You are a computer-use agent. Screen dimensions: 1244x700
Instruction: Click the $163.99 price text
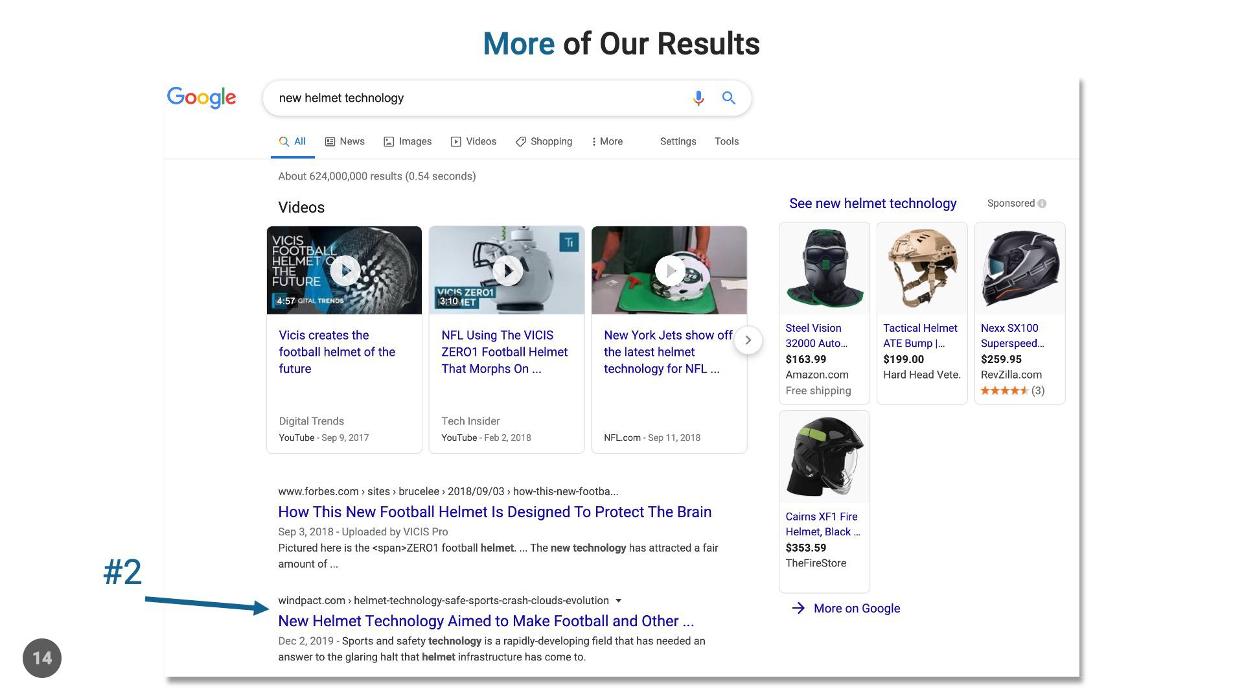pyautogui.click(x=806, y=359)
